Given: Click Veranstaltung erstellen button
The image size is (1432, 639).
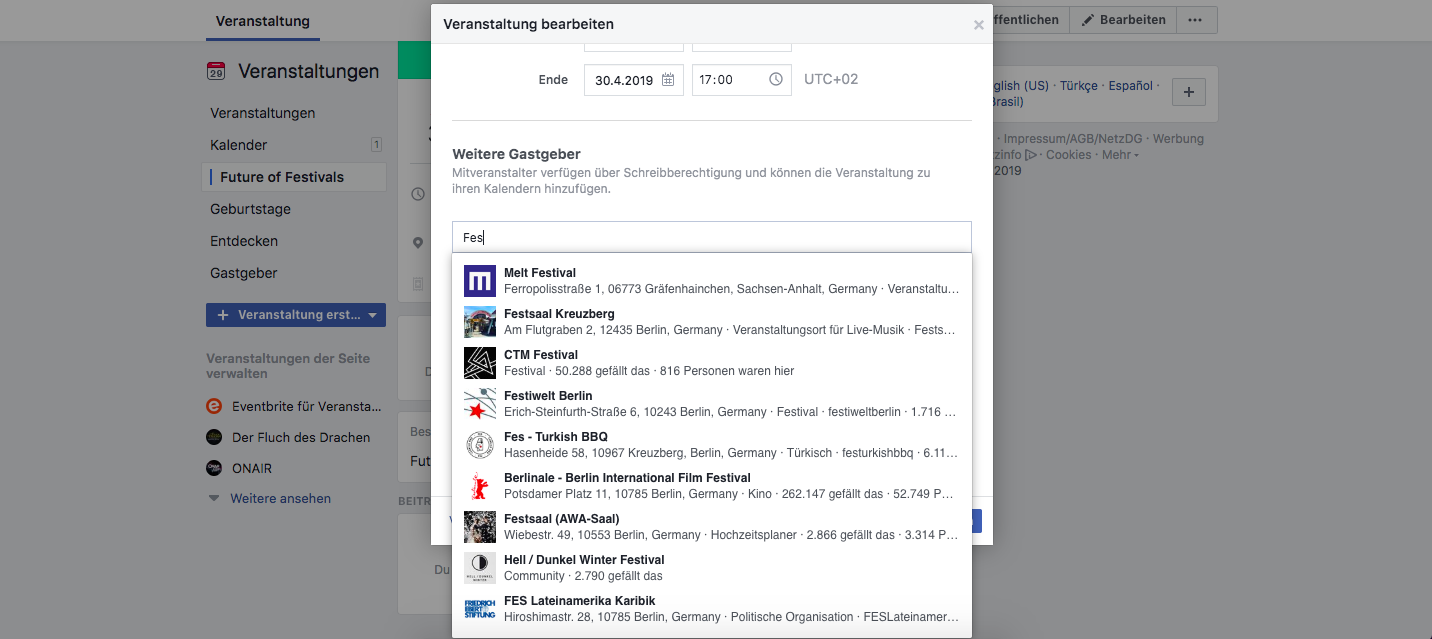Looking at the screenshot, I should pyautogui.click(x=296, y=315).
